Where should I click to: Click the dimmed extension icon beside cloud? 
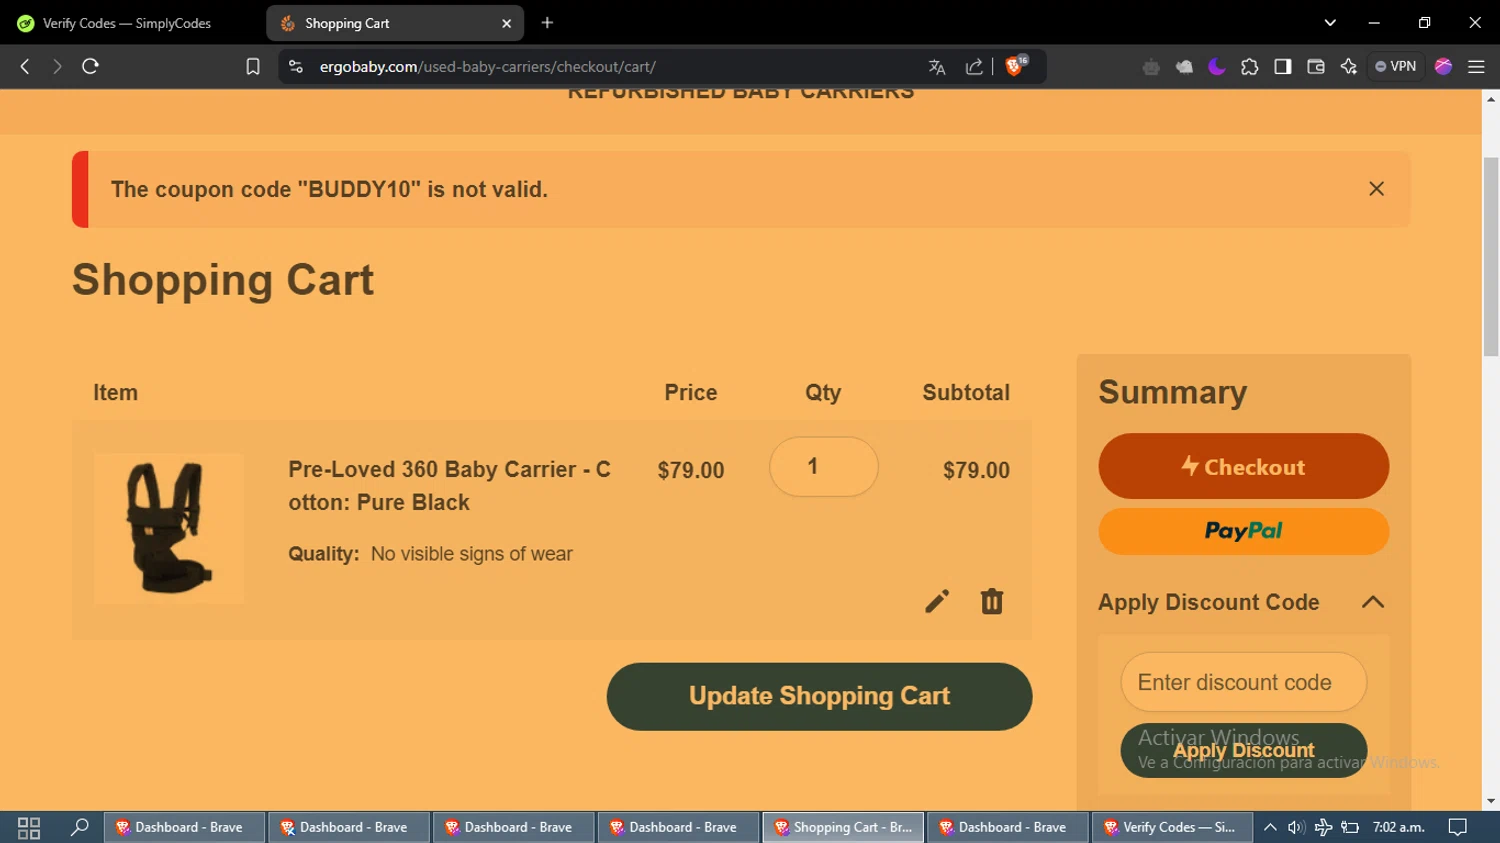coord(1151,67)
